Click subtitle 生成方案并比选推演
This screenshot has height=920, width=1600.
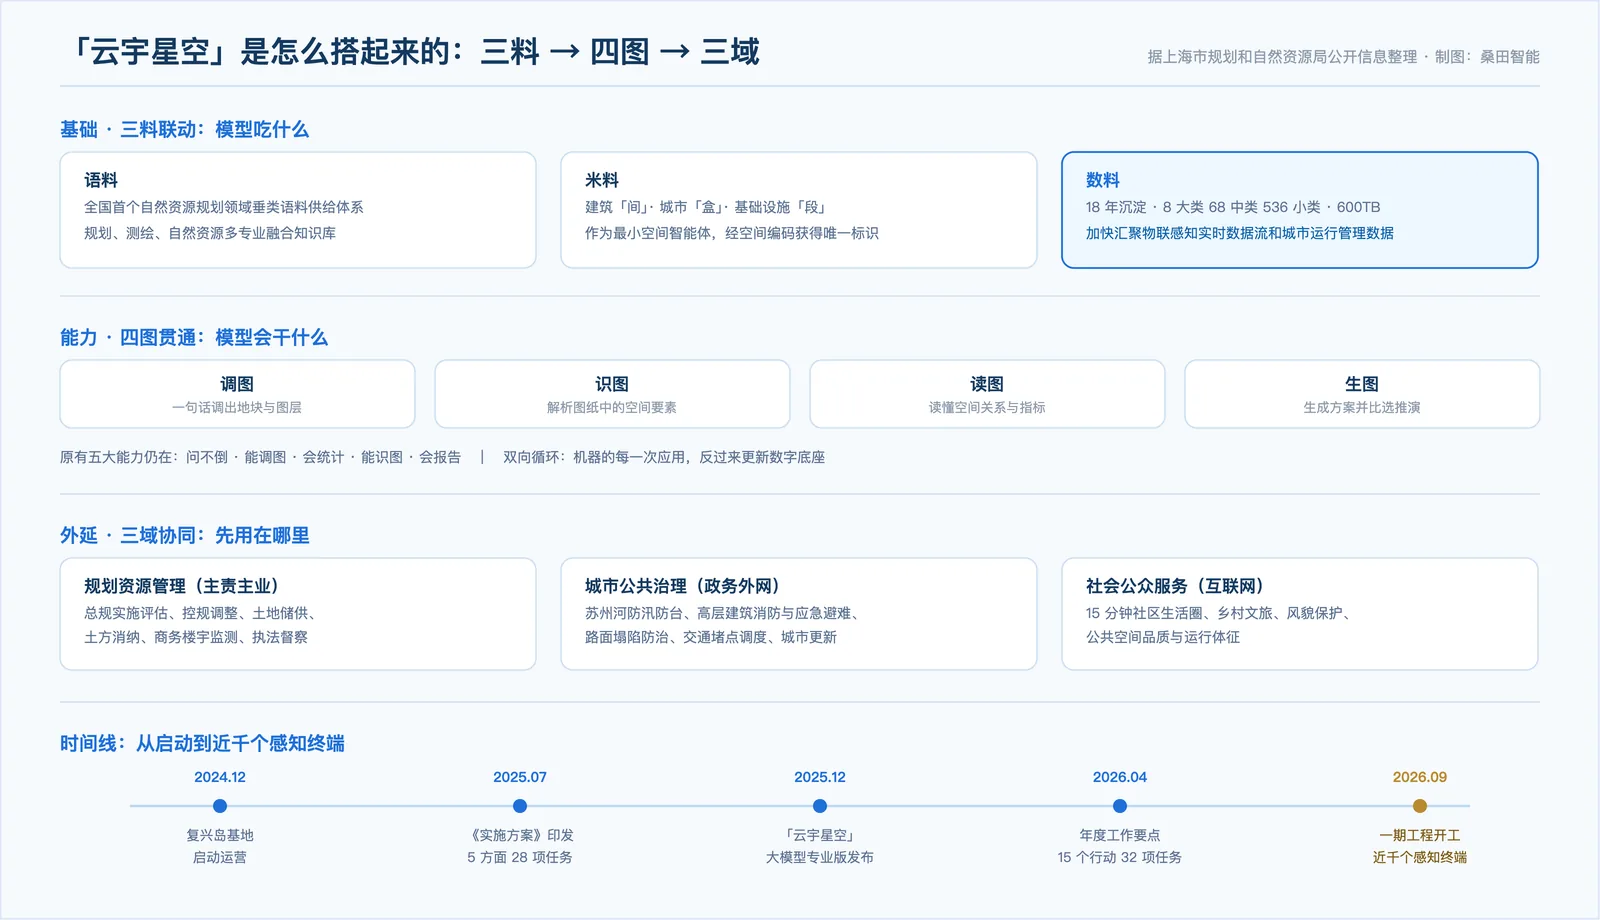click(1362, 407)
